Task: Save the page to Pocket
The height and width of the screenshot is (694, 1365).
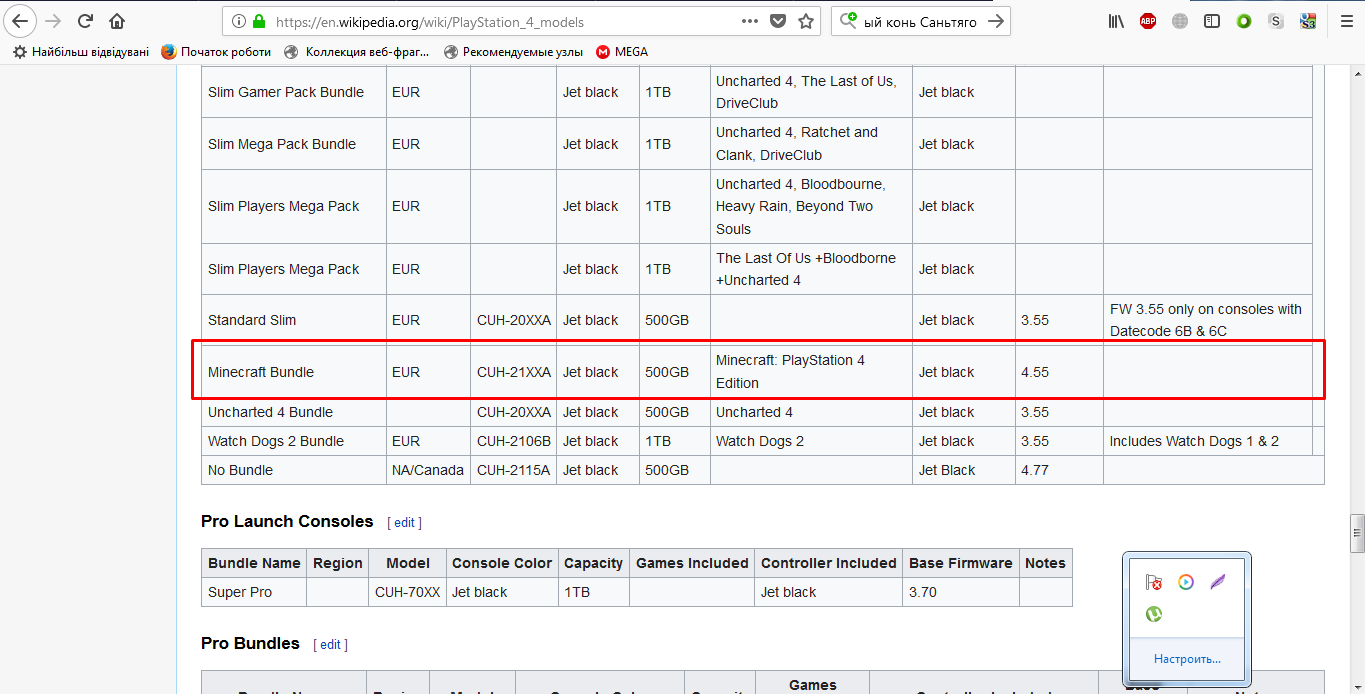Action: pyautogui.click(x=779, y=21)
